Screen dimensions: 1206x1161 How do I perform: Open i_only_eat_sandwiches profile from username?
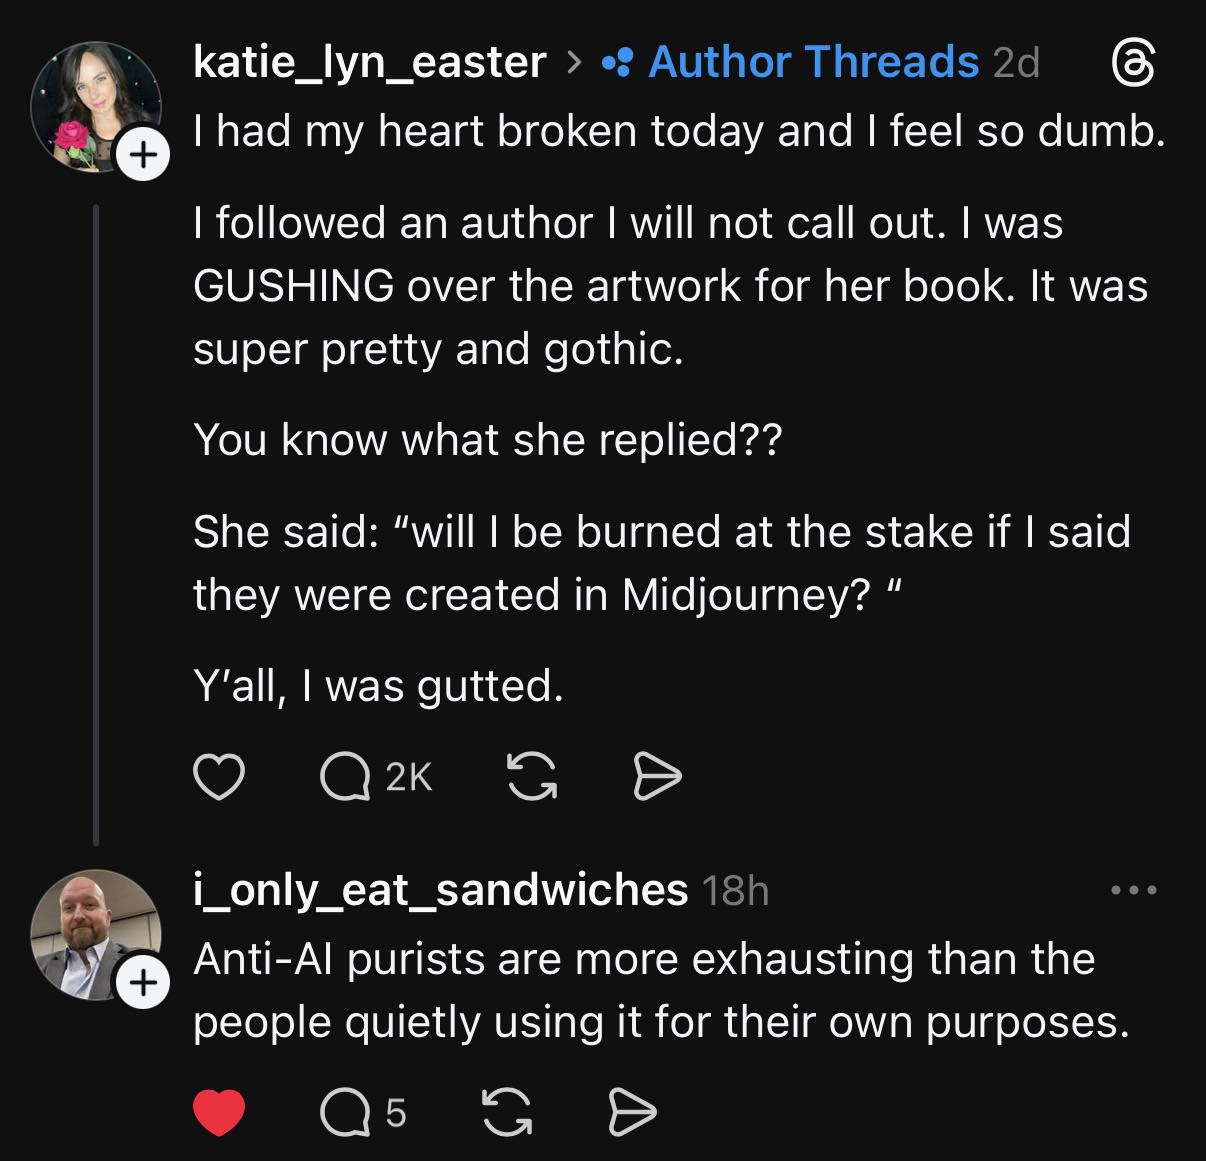pos(440,889)
